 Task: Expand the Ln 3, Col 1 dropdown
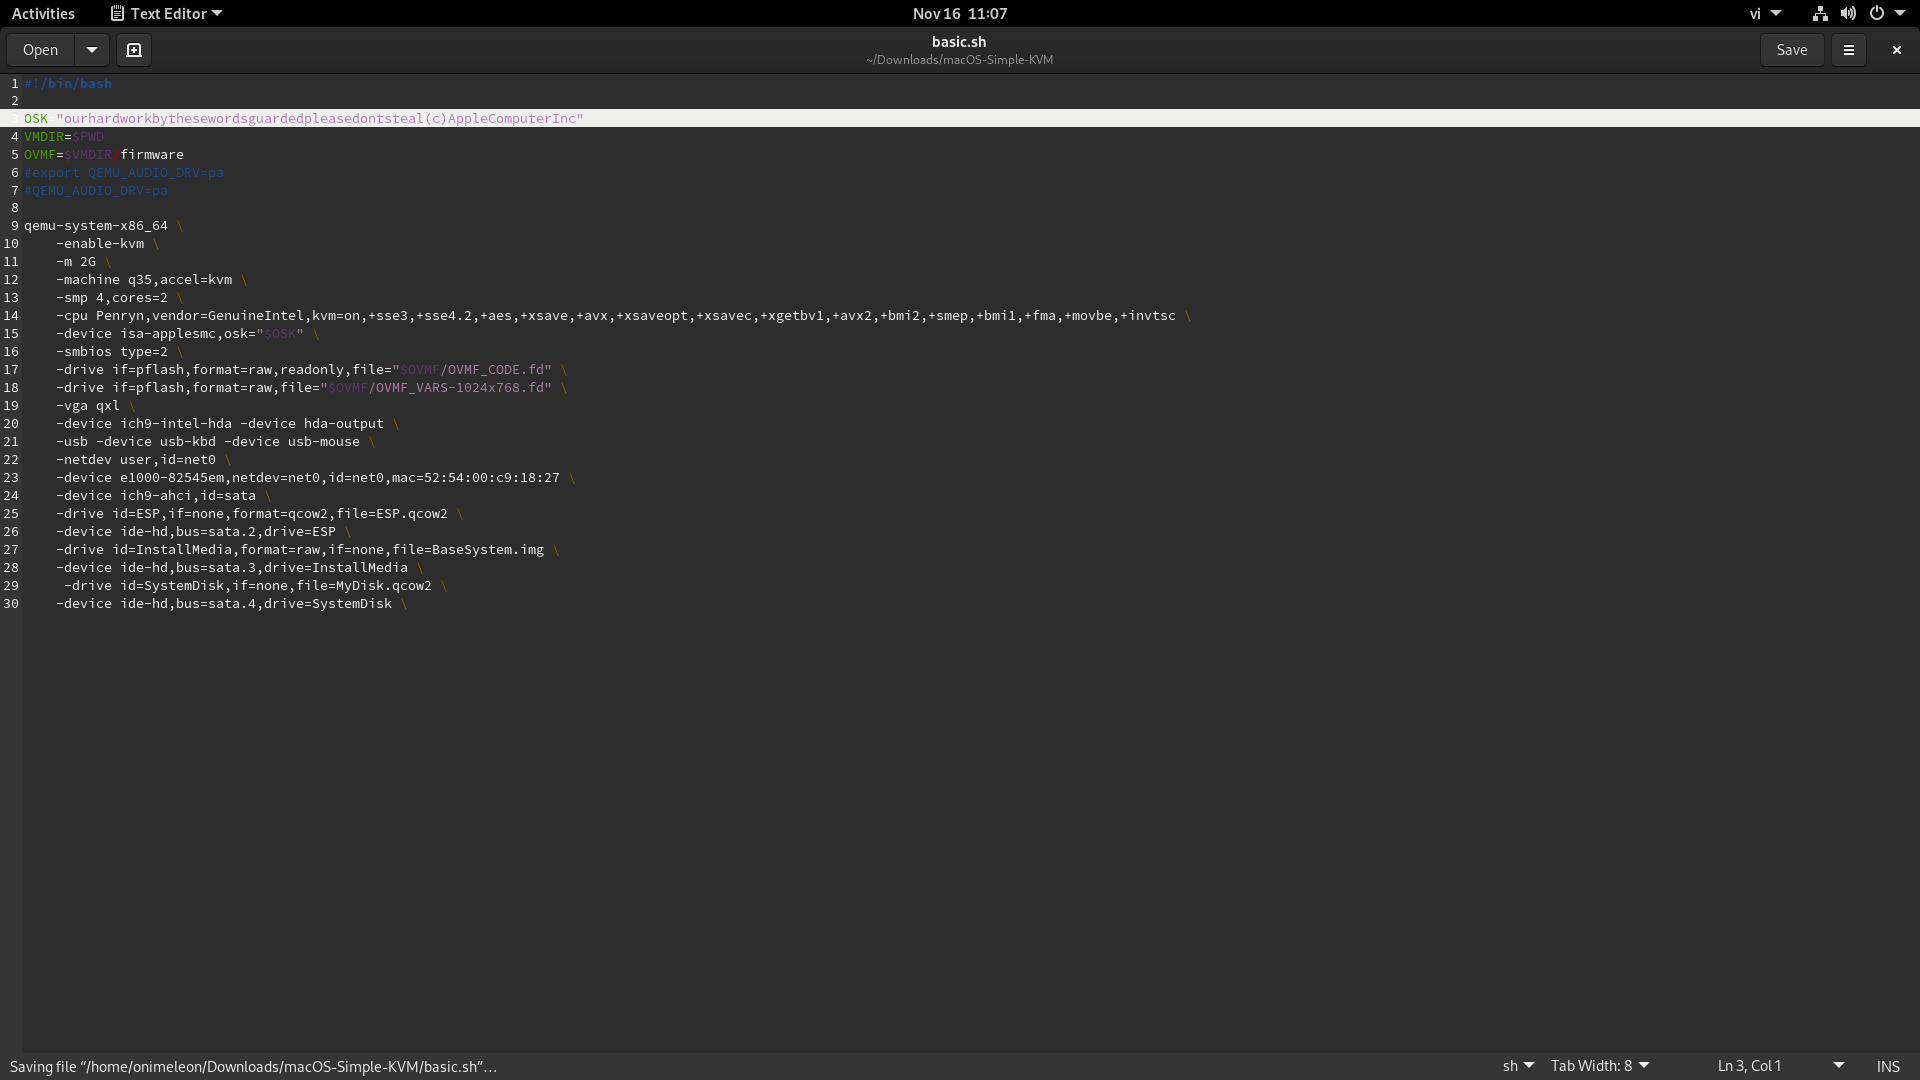[1838, 1066]
